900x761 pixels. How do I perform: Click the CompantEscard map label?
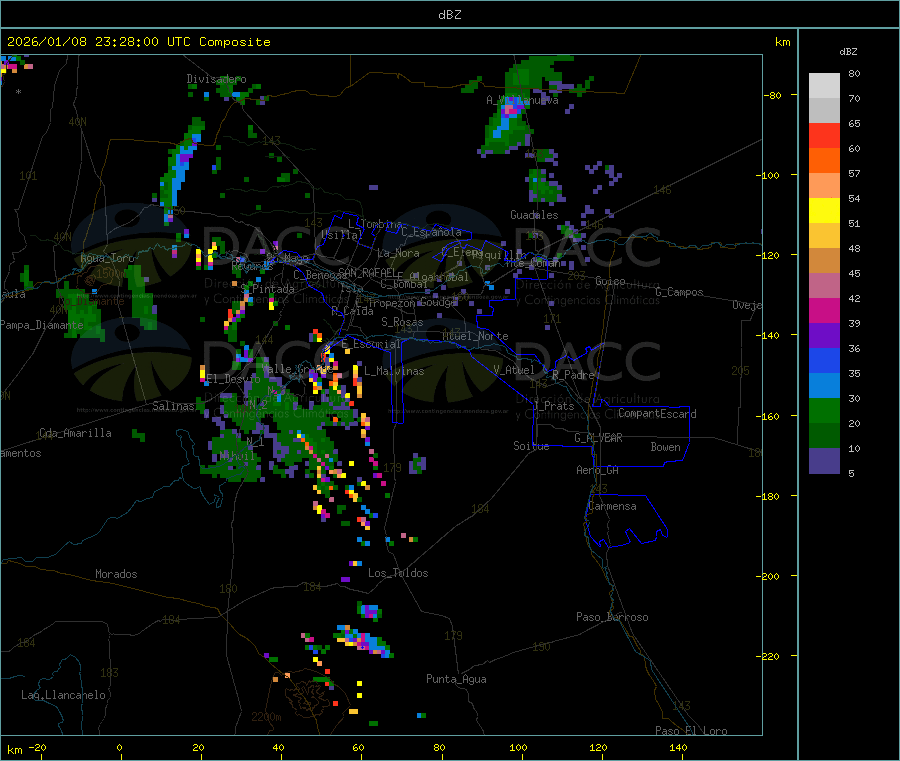[657, 413]
